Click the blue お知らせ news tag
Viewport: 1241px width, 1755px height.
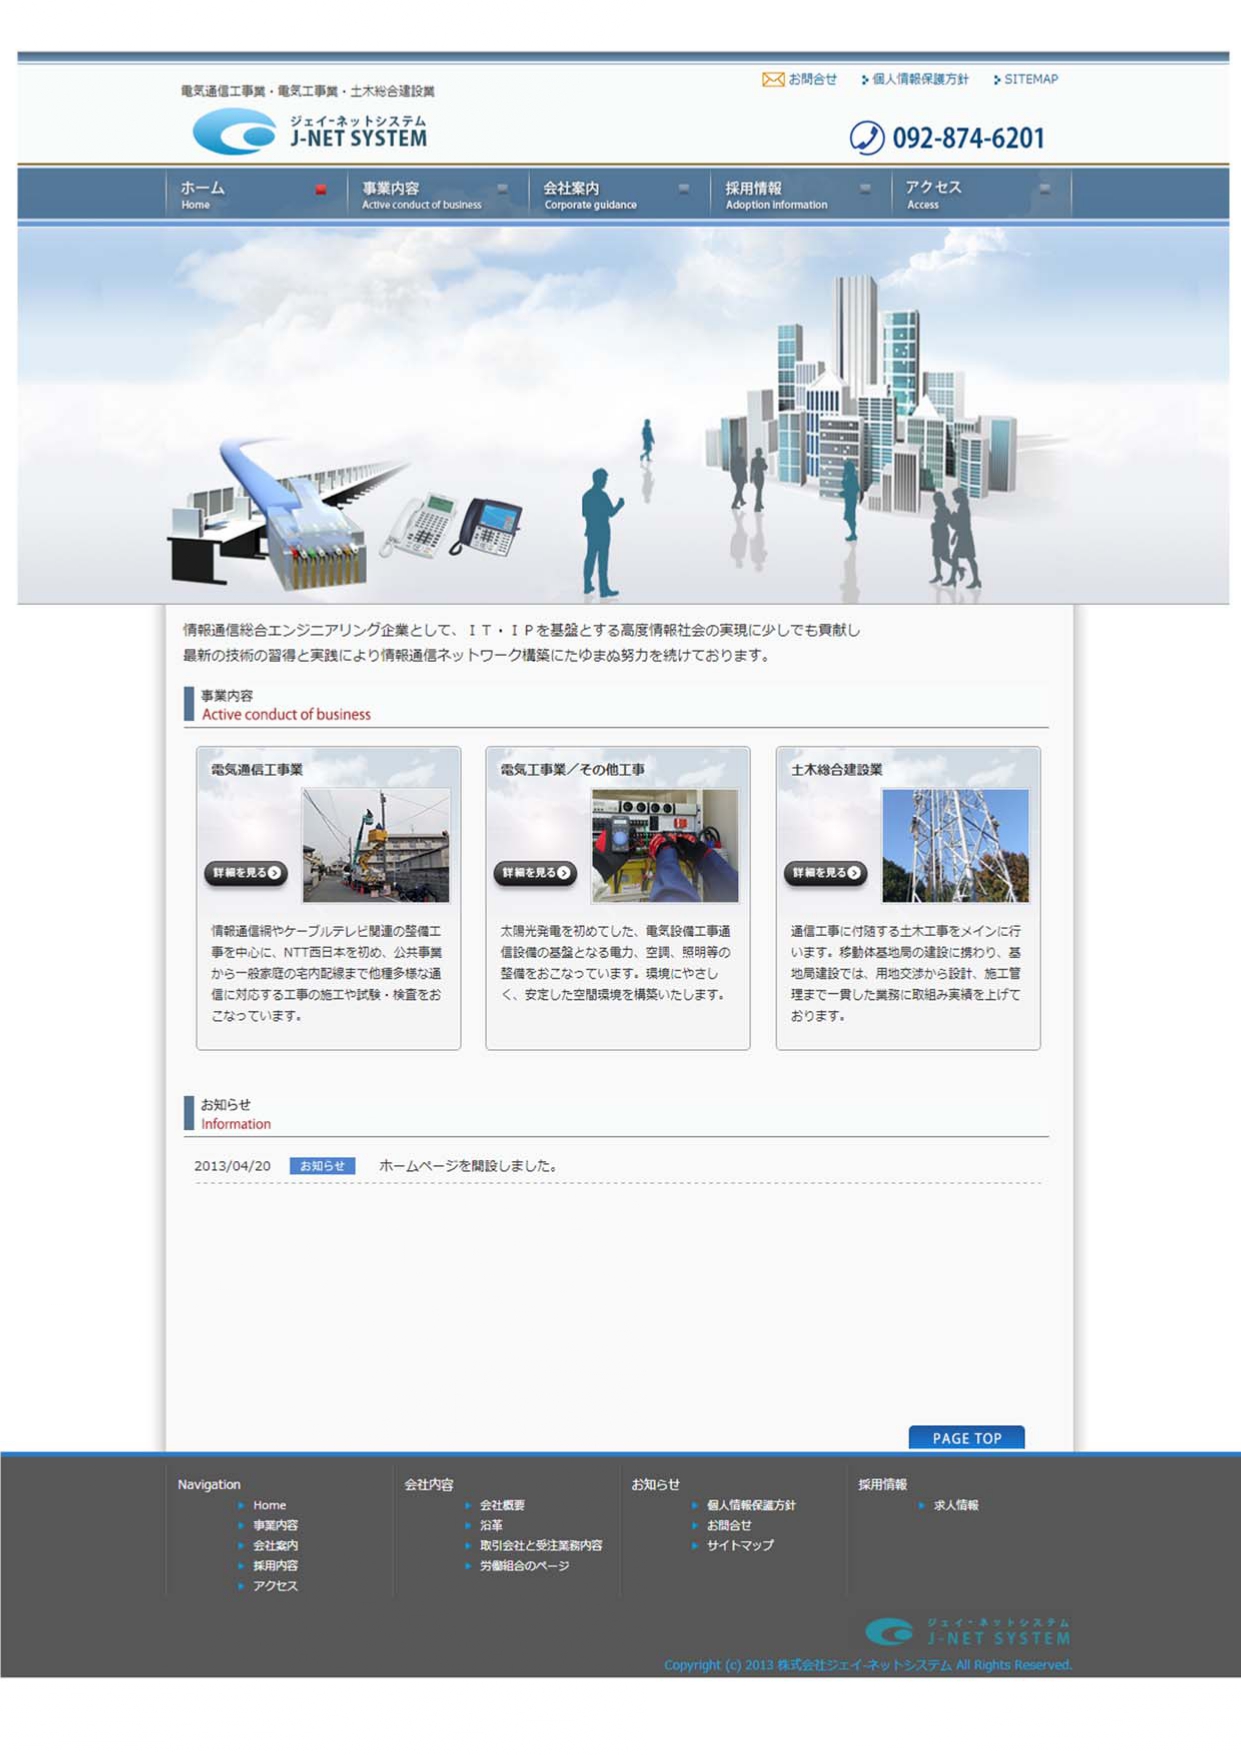coord(322,1166)
